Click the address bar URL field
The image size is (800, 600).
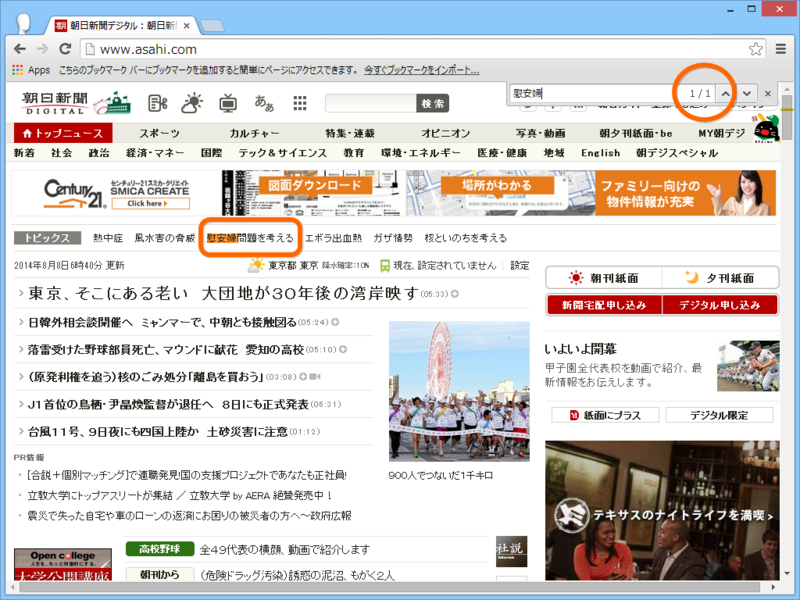coord(416,49)
